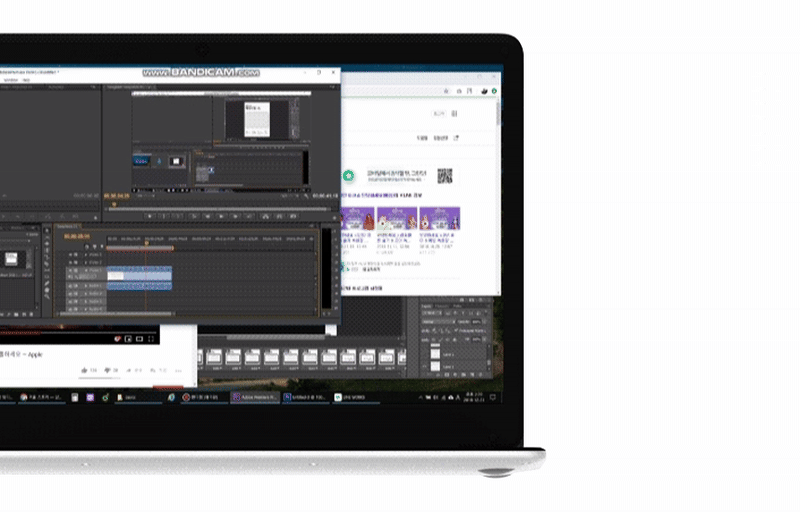Click the YouTube video progress bar
This screenshot has width=800, height=512.
[x=80, y=329]
